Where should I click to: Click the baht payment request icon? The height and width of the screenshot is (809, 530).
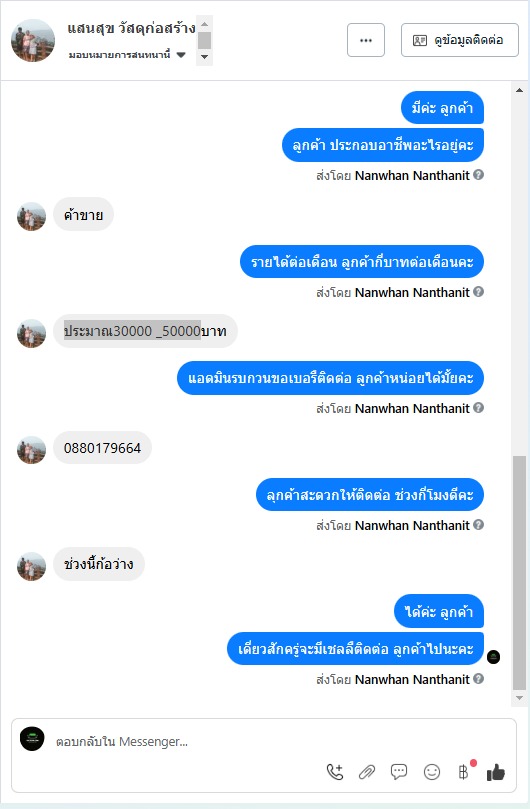coord(463,772)
